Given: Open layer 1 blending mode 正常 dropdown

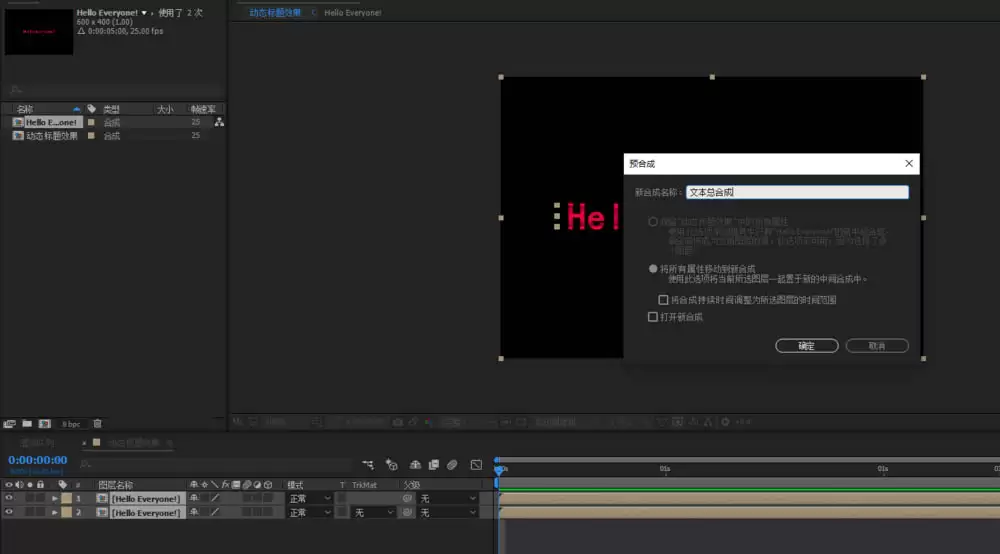Looking at the screenshot, I should coord(309,499).
